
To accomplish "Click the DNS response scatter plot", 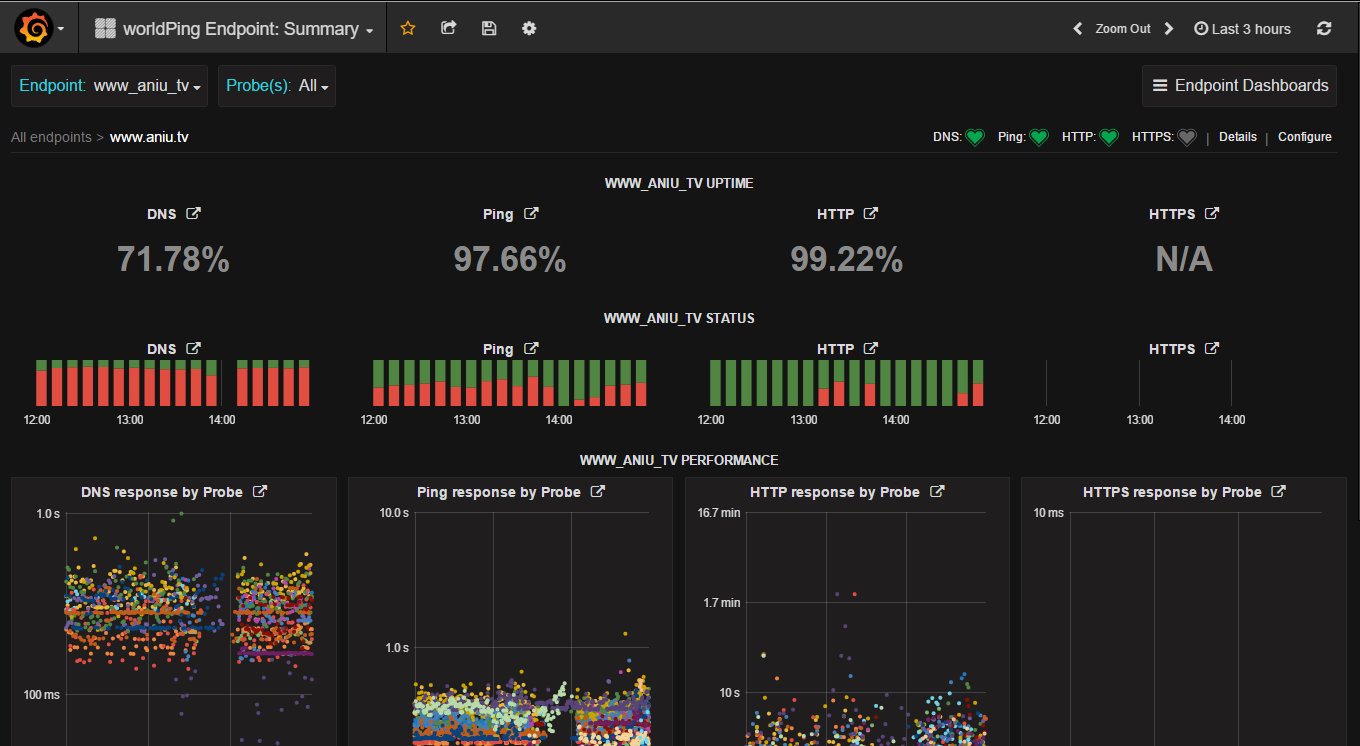I will click(189, 629).
